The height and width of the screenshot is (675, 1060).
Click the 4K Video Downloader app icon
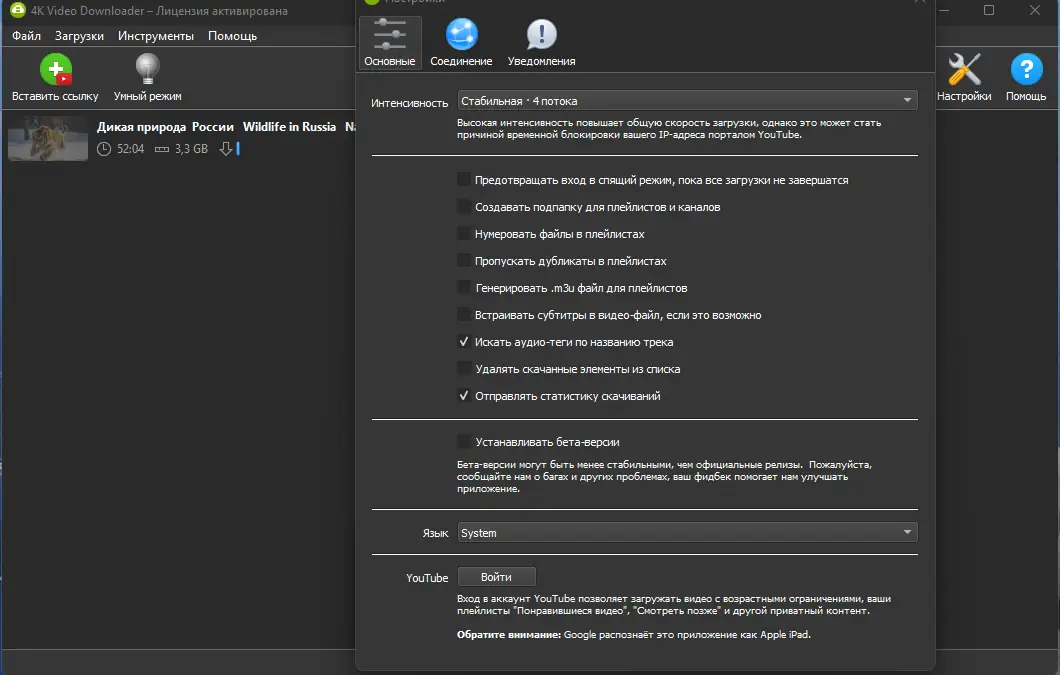pos(18,9)
